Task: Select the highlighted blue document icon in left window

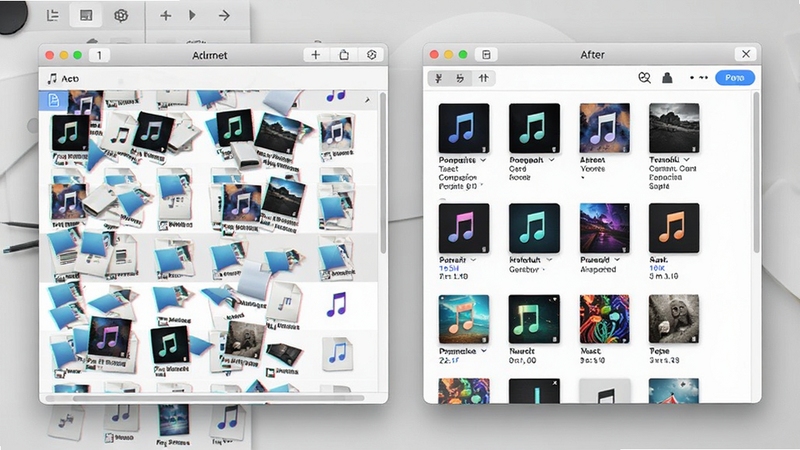Action: tap(54, 101)
